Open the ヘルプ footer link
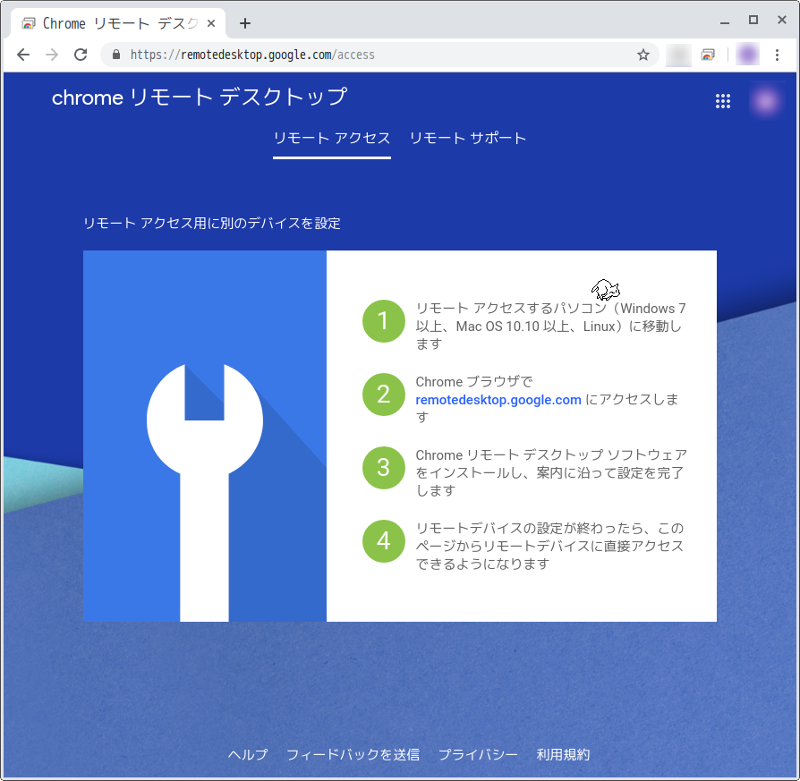This screenshot has width=800, height=781. pyautogui.click(x=247, y=754)
